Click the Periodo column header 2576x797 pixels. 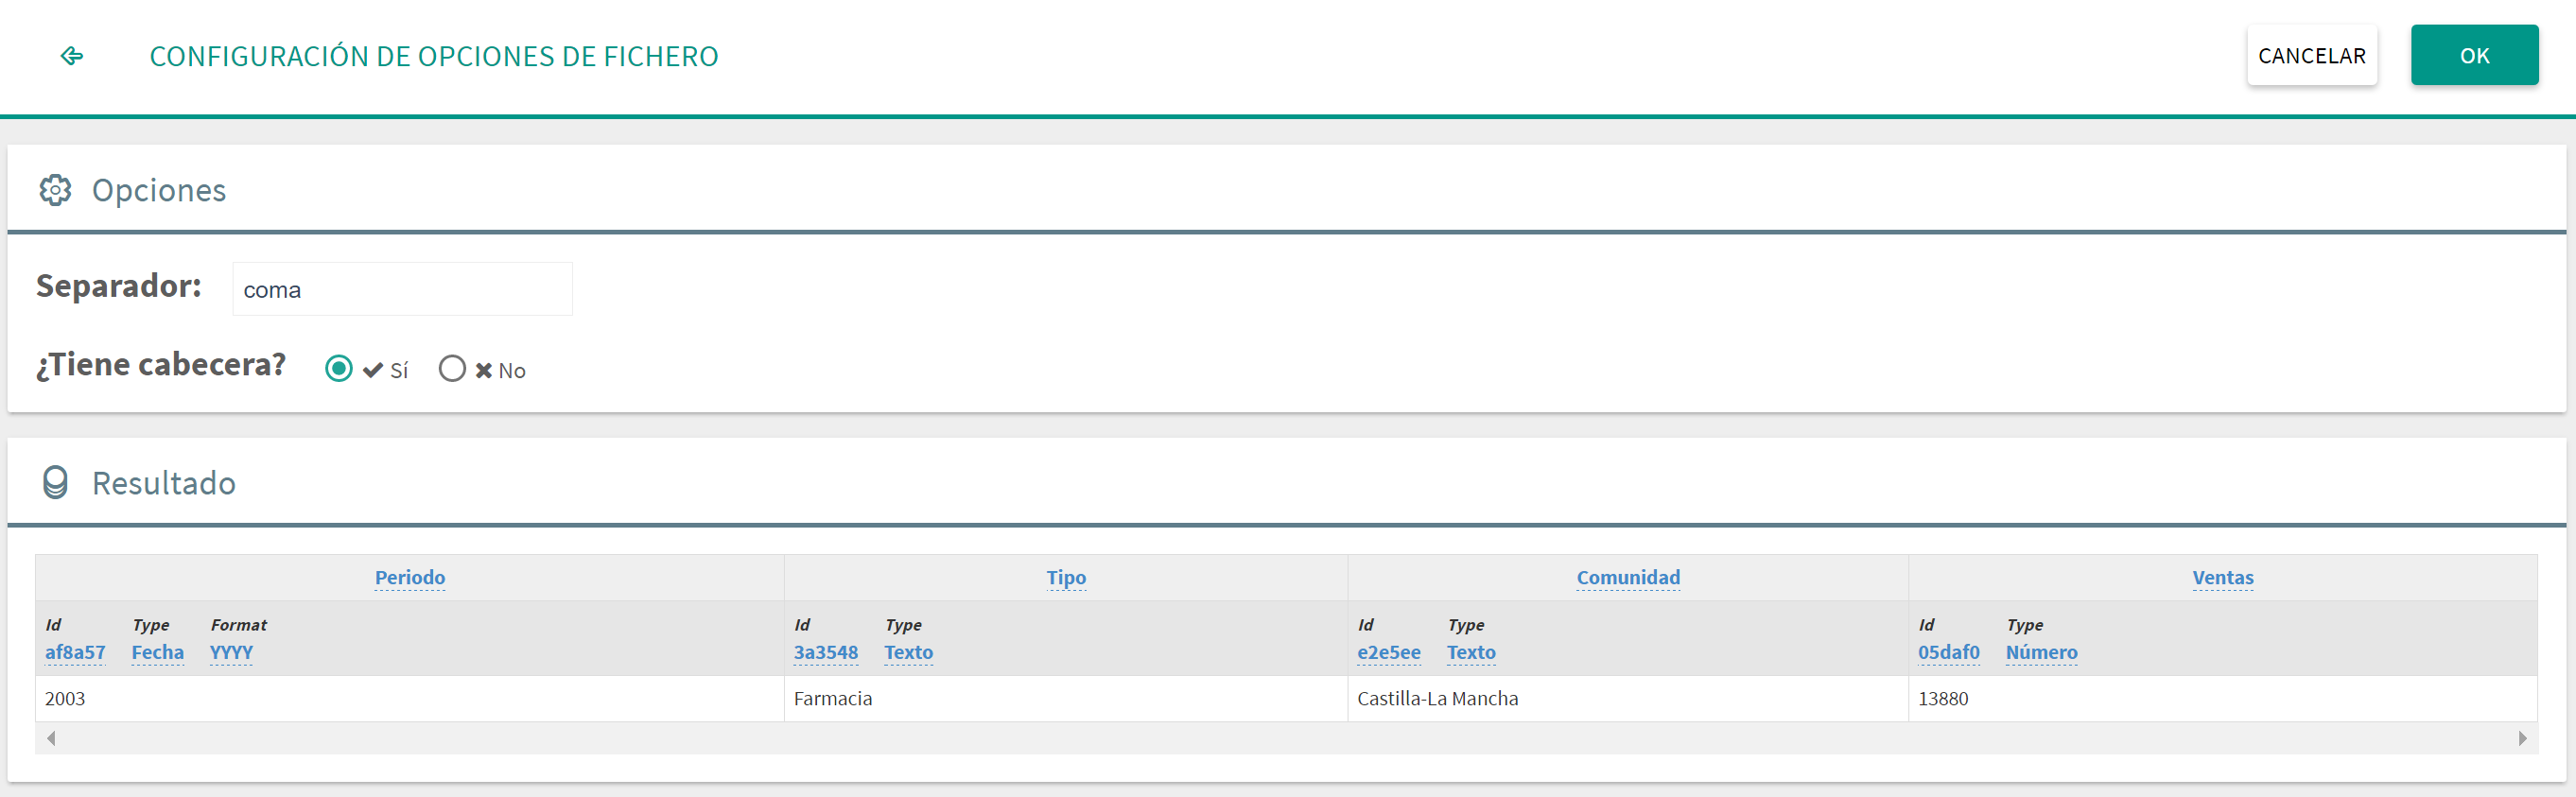point(410,577)
